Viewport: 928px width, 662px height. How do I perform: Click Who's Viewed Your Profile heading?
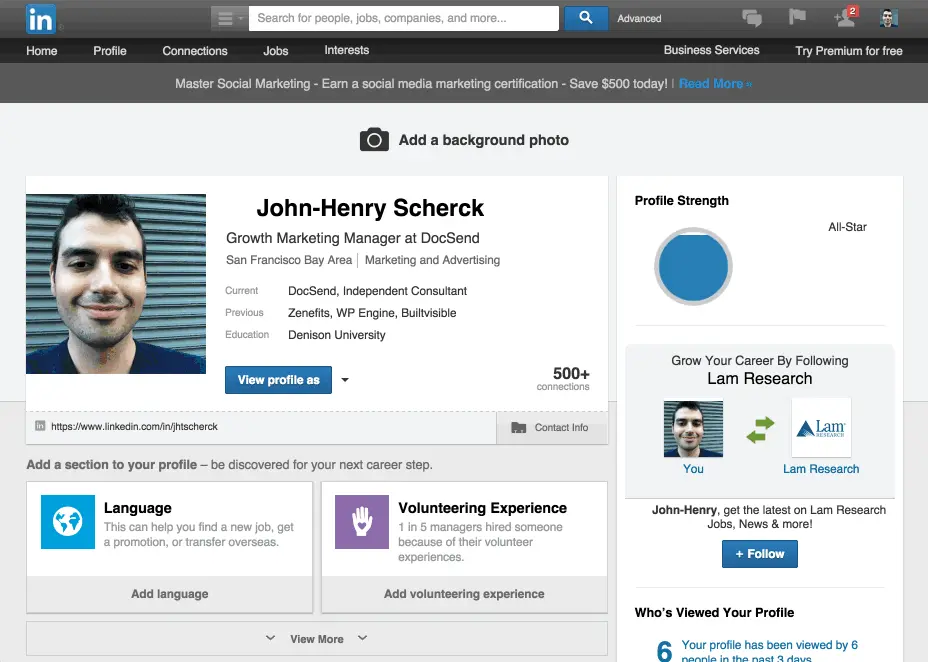(714, 612)
